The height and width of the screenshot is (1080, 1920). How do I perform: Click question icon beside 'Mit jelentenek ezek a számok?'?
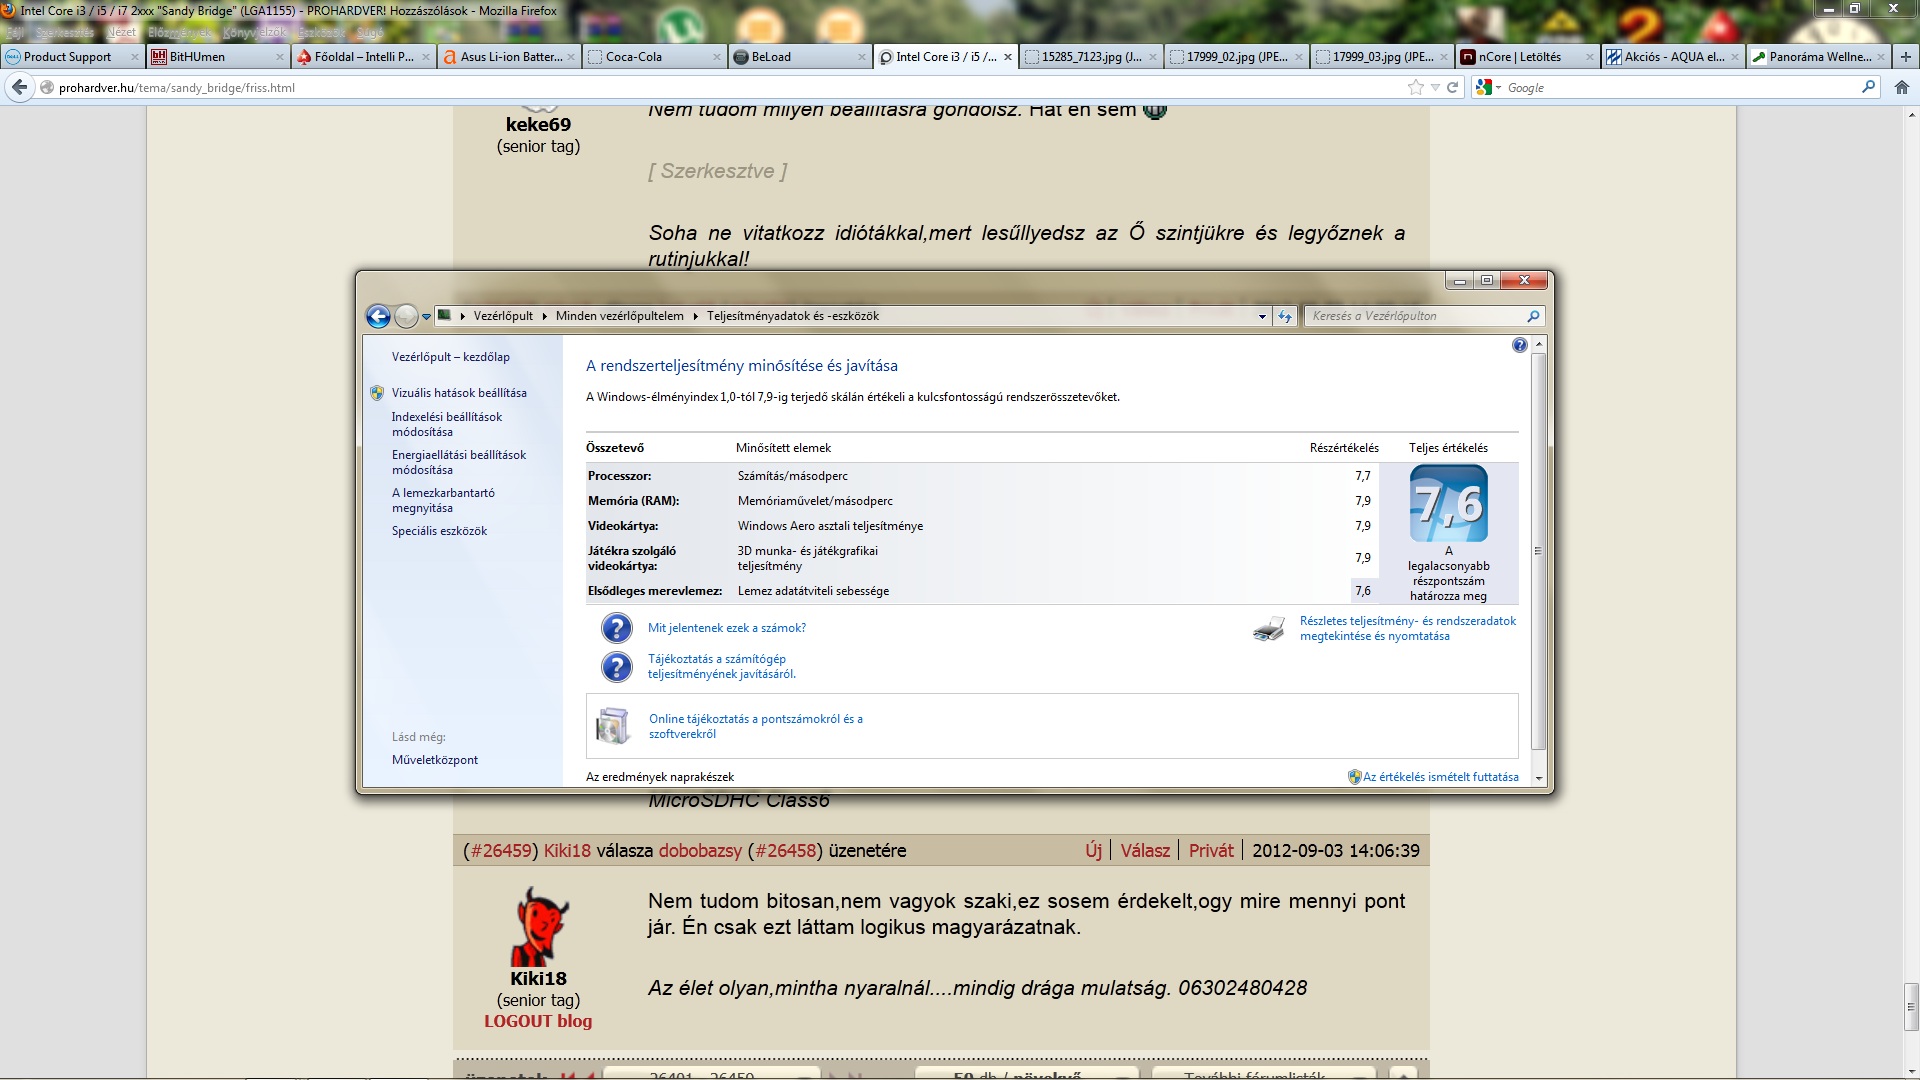(616, 628)
